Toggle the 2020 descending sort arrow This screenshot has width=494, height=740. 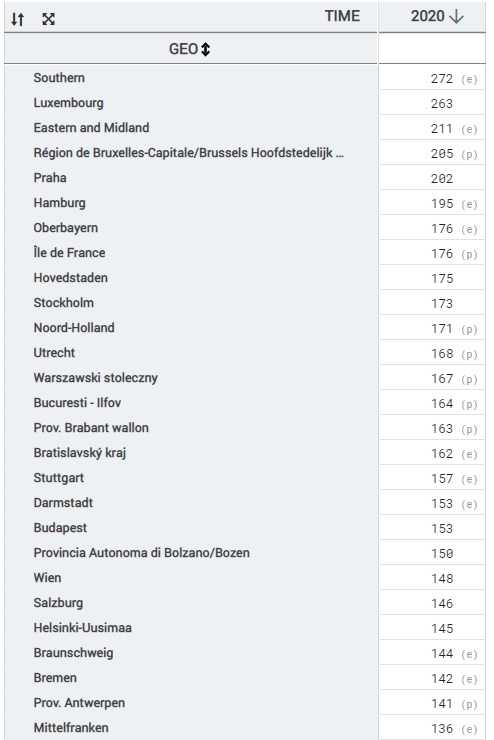456,17
